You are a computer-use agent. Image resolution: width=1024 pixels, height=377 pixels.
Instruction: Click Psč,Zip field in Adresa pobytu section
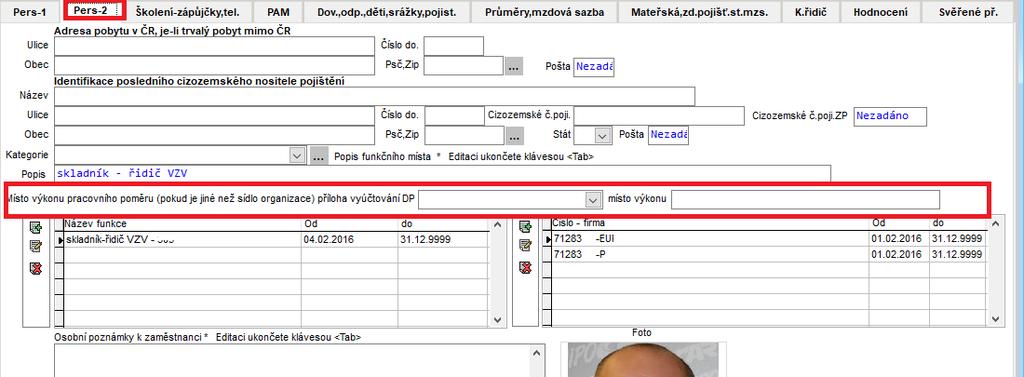click(x=464, y=66)
